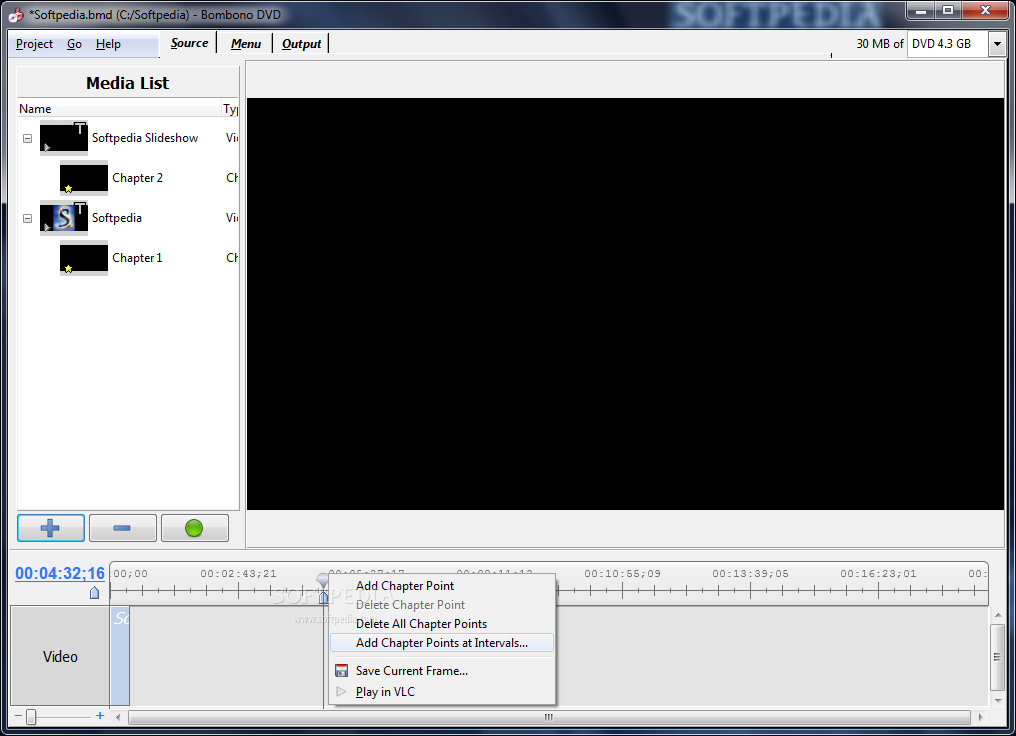Click the 00:13:39;05 ruler time label
1016x736 pixels.
750,573
